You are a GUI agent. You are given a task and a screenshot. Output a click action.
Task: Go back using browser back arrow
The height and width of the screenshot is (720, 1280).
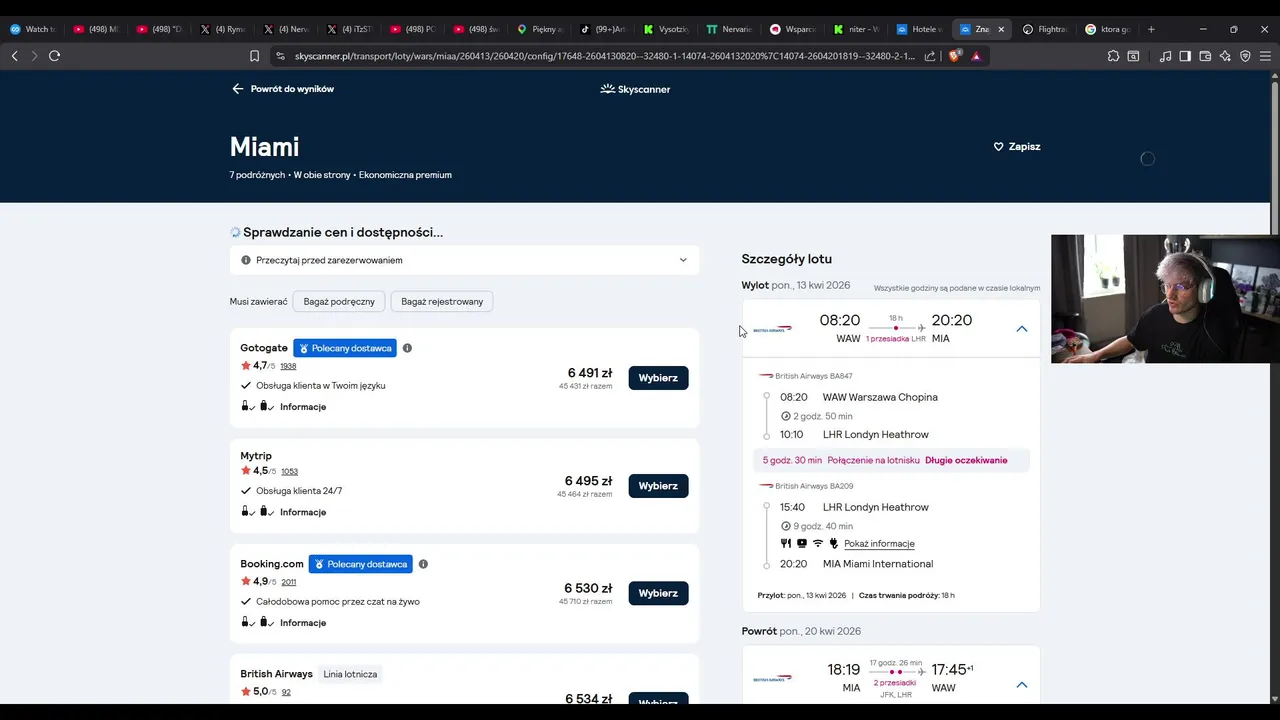tap(15, 56)
